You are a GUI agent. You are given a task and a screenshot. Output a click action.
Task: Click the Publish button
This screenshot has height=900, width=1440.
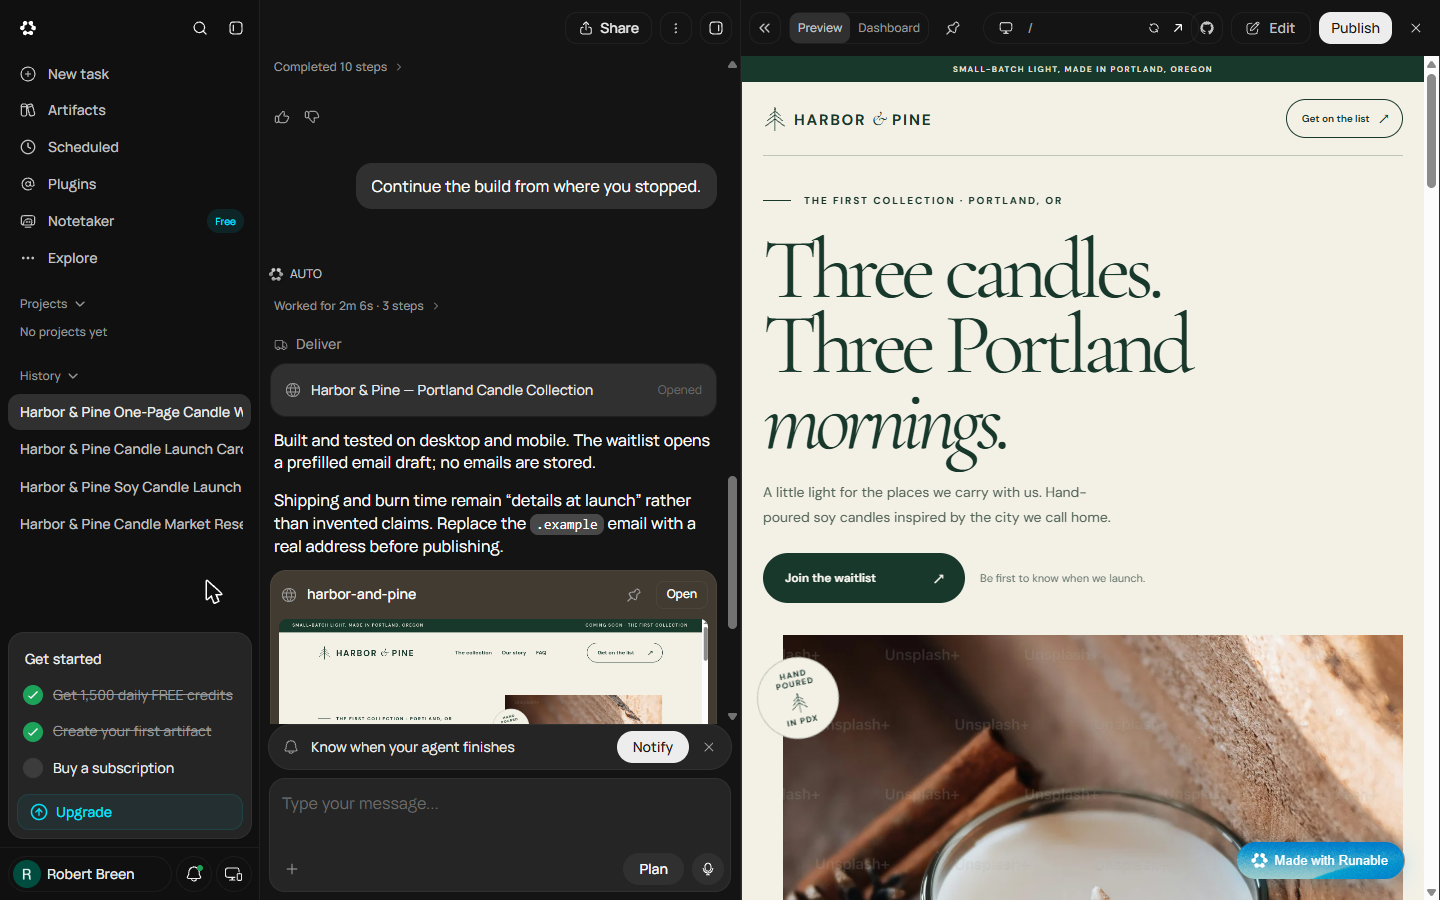(x=1355, y=28)
